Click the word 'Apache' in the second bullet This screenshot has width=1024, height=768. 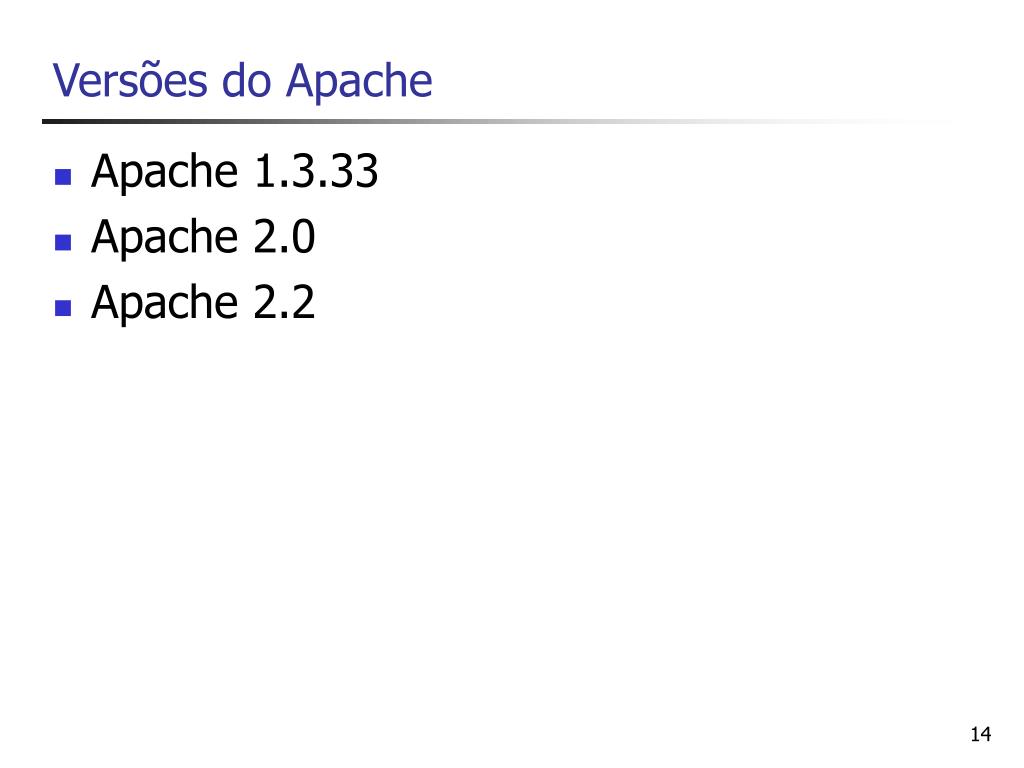[165, 237]
